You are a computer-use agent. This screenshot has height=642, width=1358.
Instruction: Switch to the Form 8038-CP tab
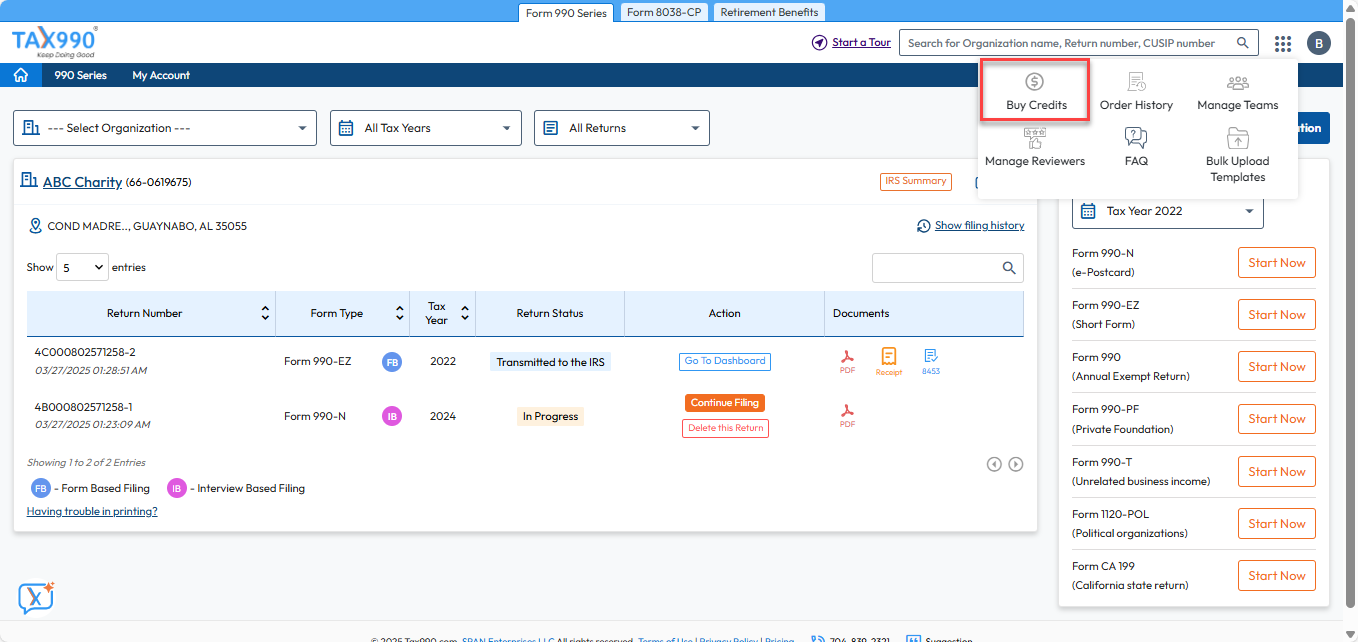pyautogui.click(x=664, y=12)
